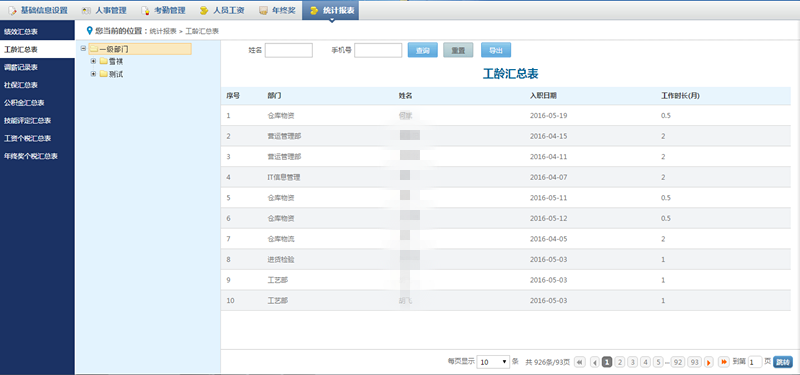The height and width of the screenshot is (375, 800).
Task: Collapse the 一级部门 tree node
Action: 83,48
